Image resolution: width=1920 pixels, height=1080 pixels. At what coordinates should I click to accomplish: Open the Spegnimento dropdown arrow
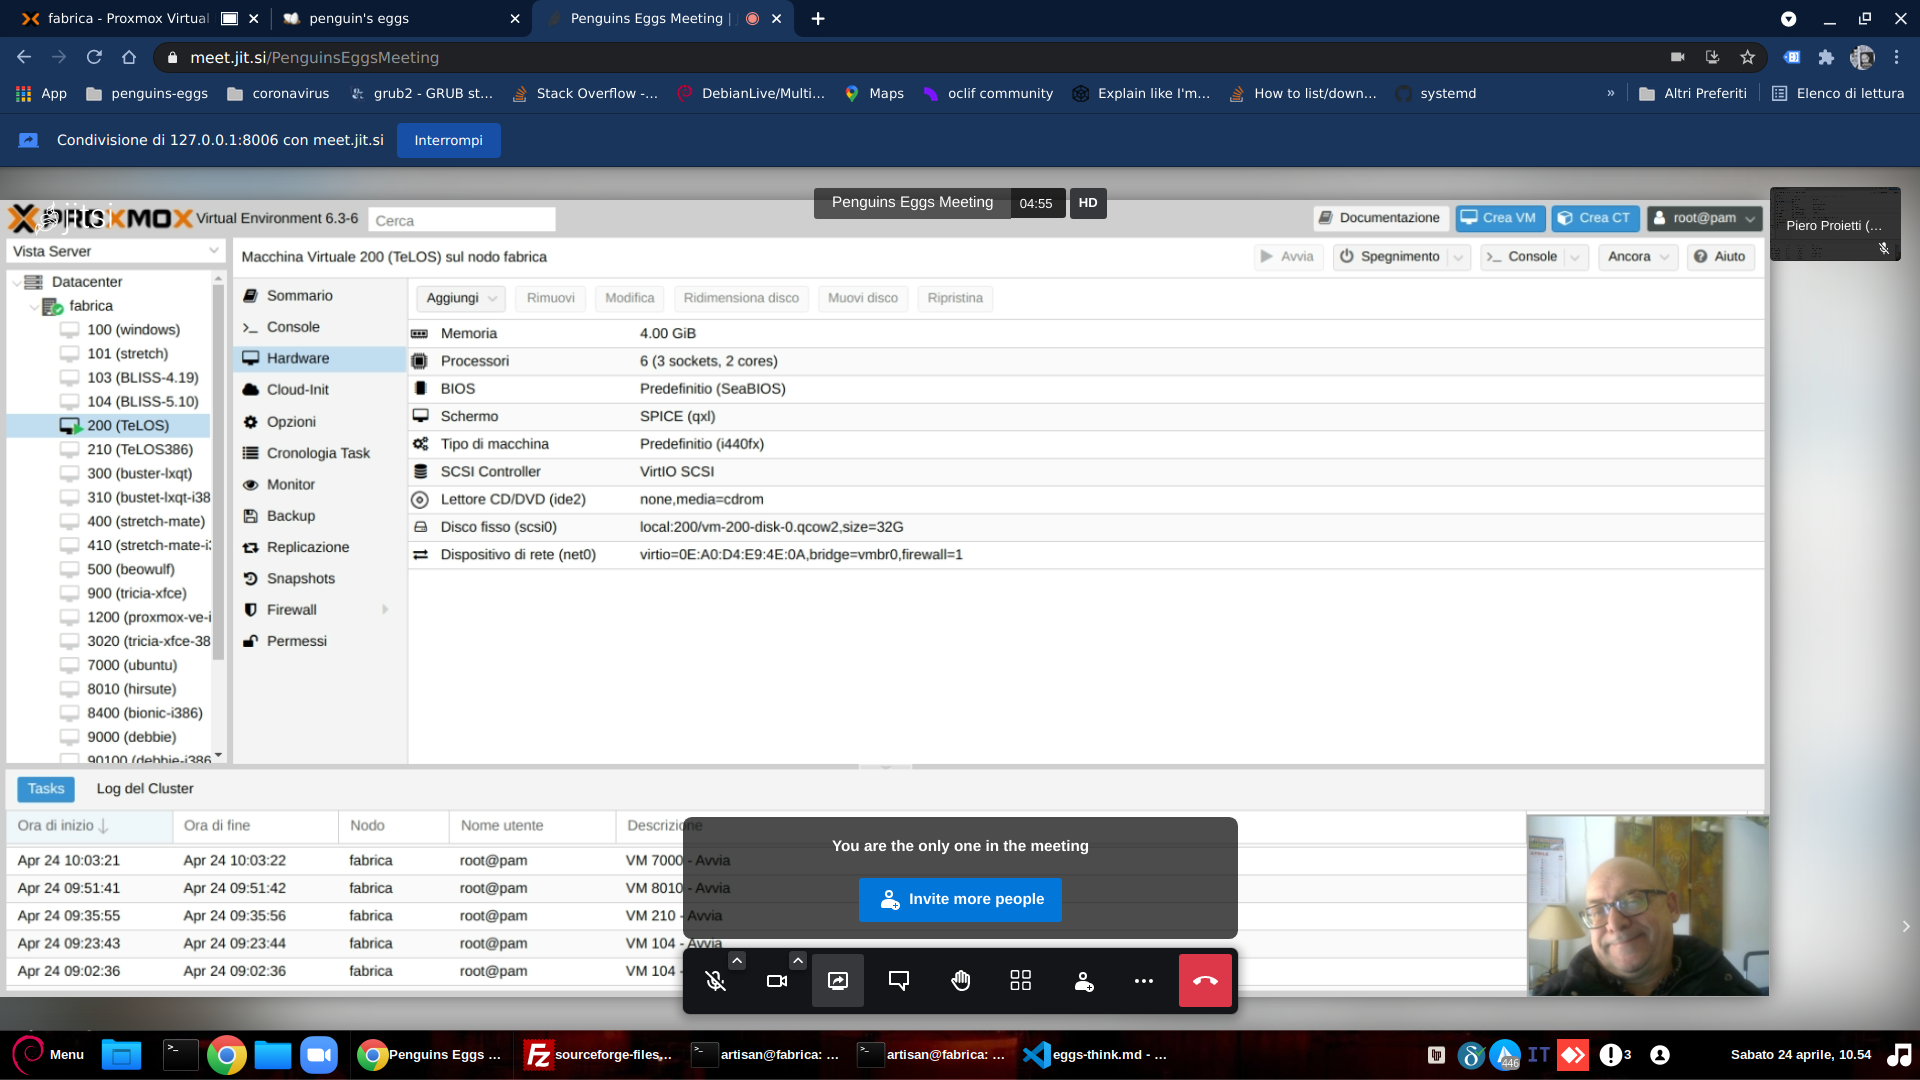click(1459, 257)
